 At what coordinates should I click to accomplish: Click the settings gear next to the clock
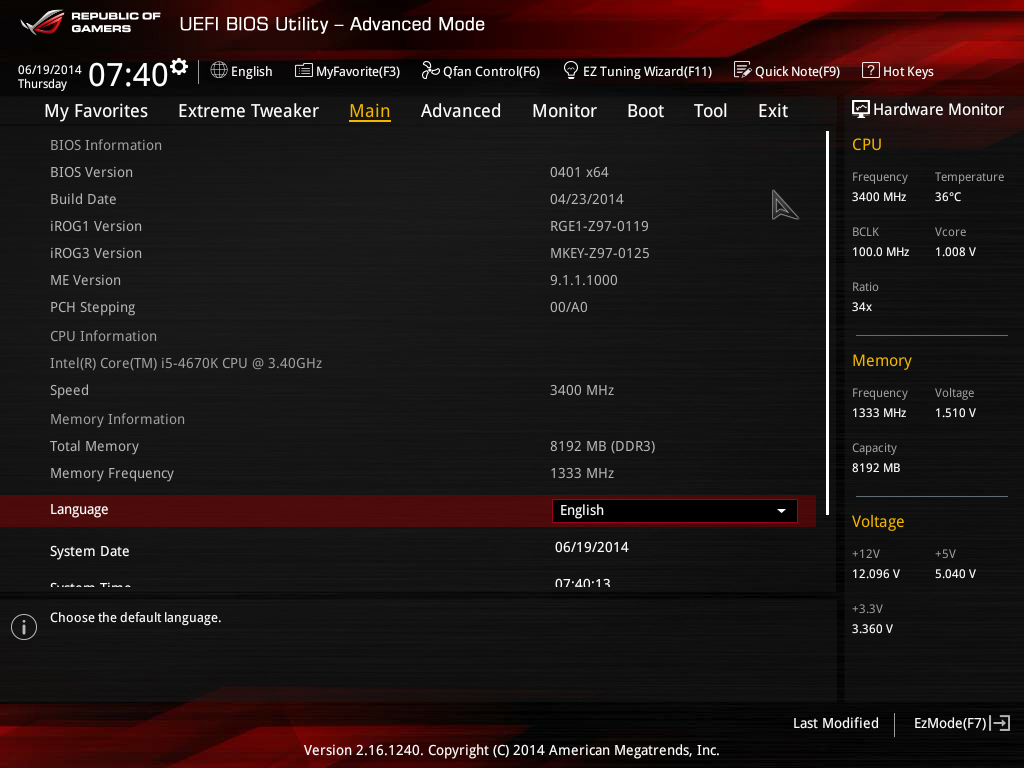(x=179, y=67)
